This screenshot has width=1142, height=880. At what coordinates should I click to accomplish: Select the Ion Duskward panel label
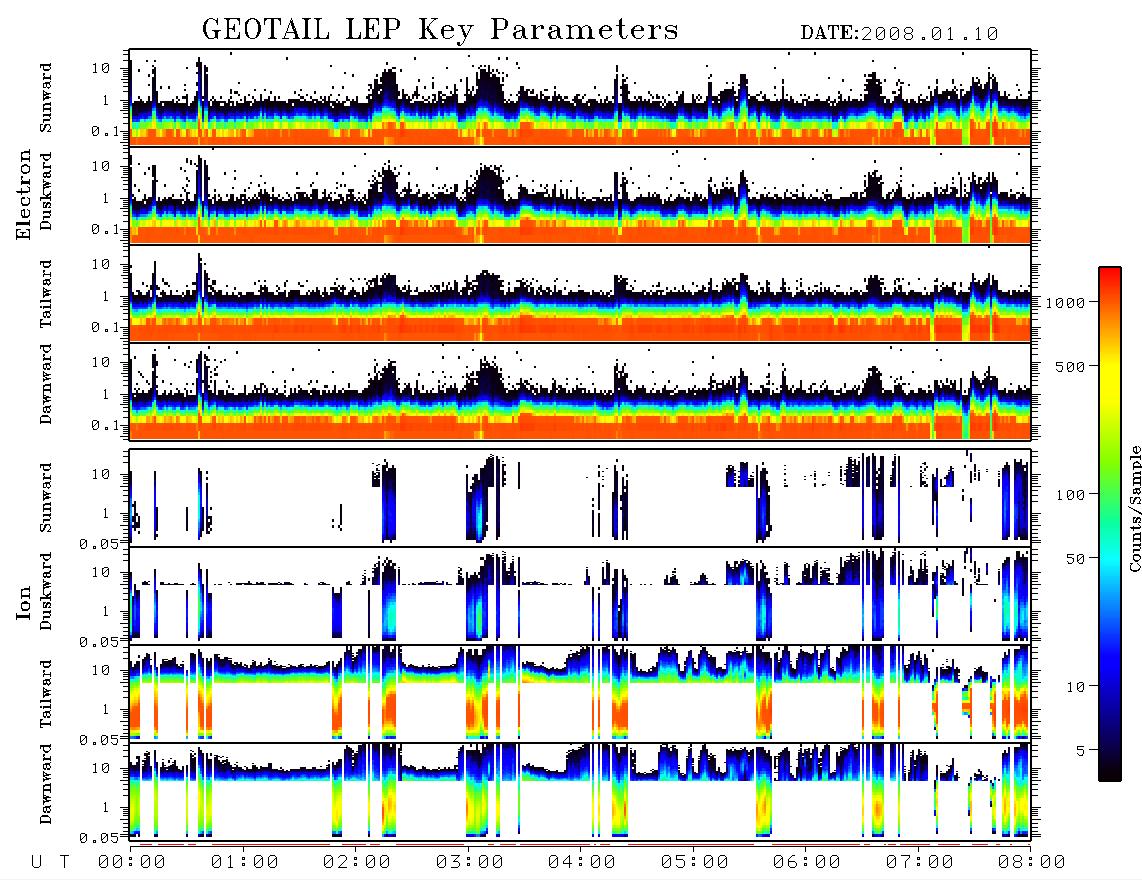pyautogui.click(x=46, y=591)
